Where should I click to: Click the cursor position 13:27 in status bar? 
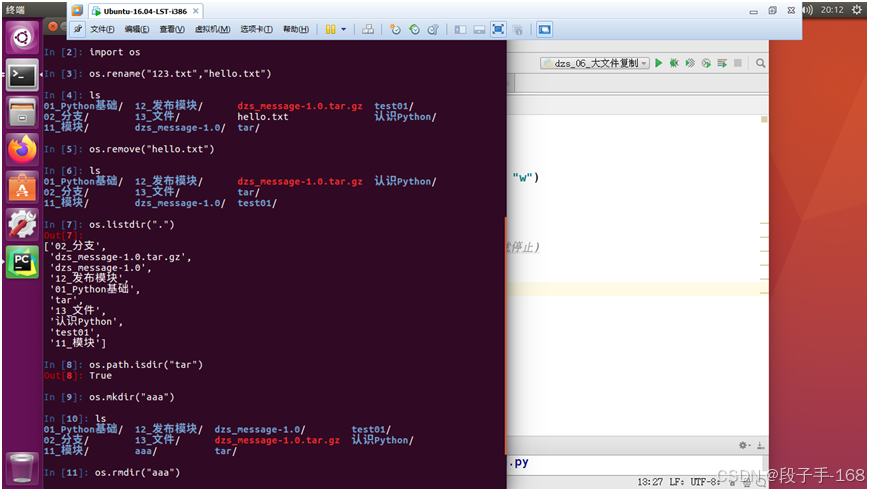pos(650,482)
